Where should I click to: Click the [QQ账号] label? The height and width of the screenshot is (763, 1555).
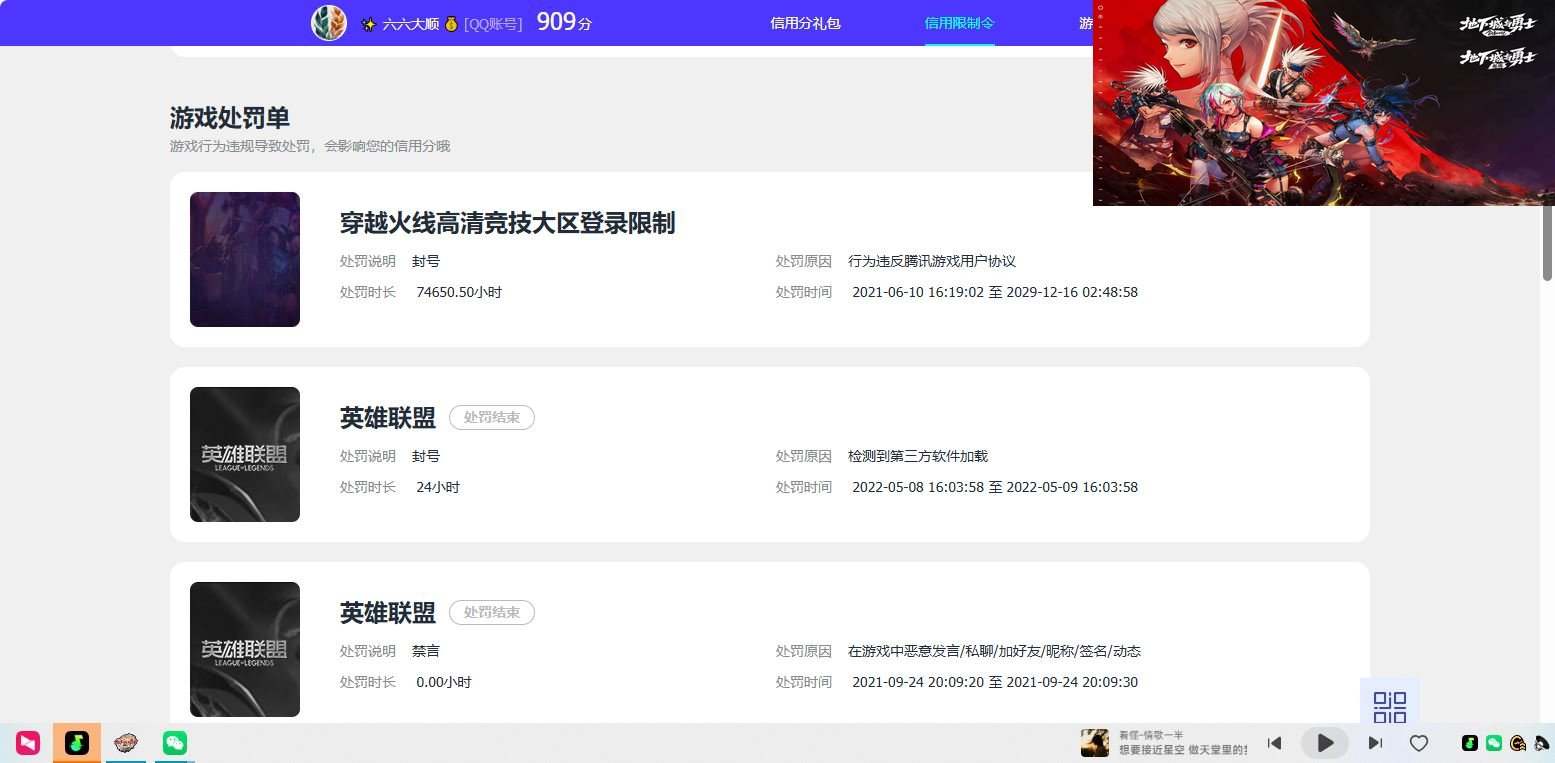click(493, 23)
